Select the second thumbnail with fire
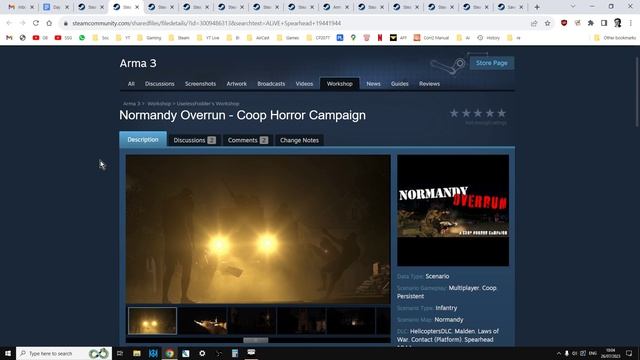The height and width of the screenshot is (360, 640). (203, 321)
